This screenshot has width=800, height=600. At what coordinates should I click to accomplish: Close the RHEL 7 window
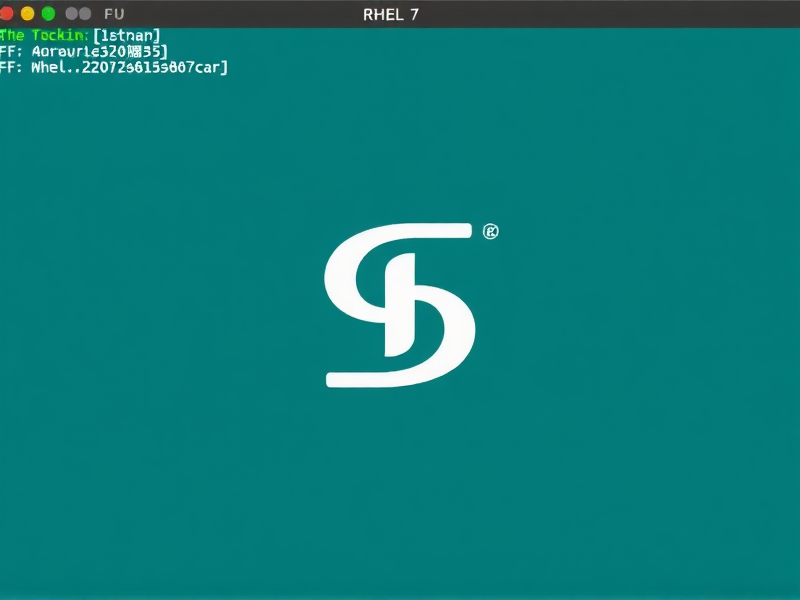[7, 14]
